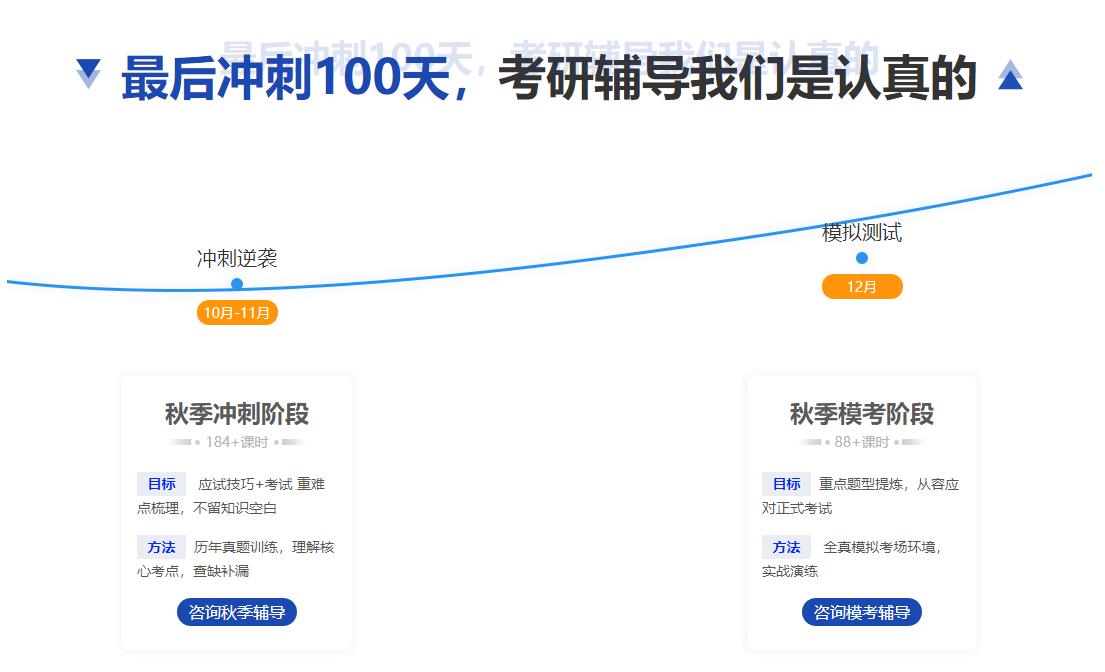This screenshot has width=1105, height=672.
Task: Click the 目标 label in the 秋季冲刺阶段 card
Action: click(x=160, y=483)
